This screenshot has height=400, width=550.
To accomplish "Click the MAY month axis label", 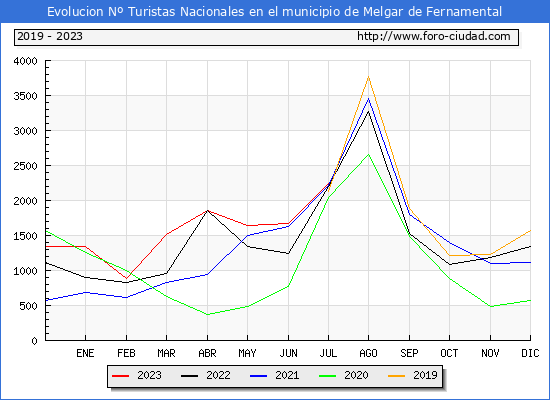I will 247,353.
